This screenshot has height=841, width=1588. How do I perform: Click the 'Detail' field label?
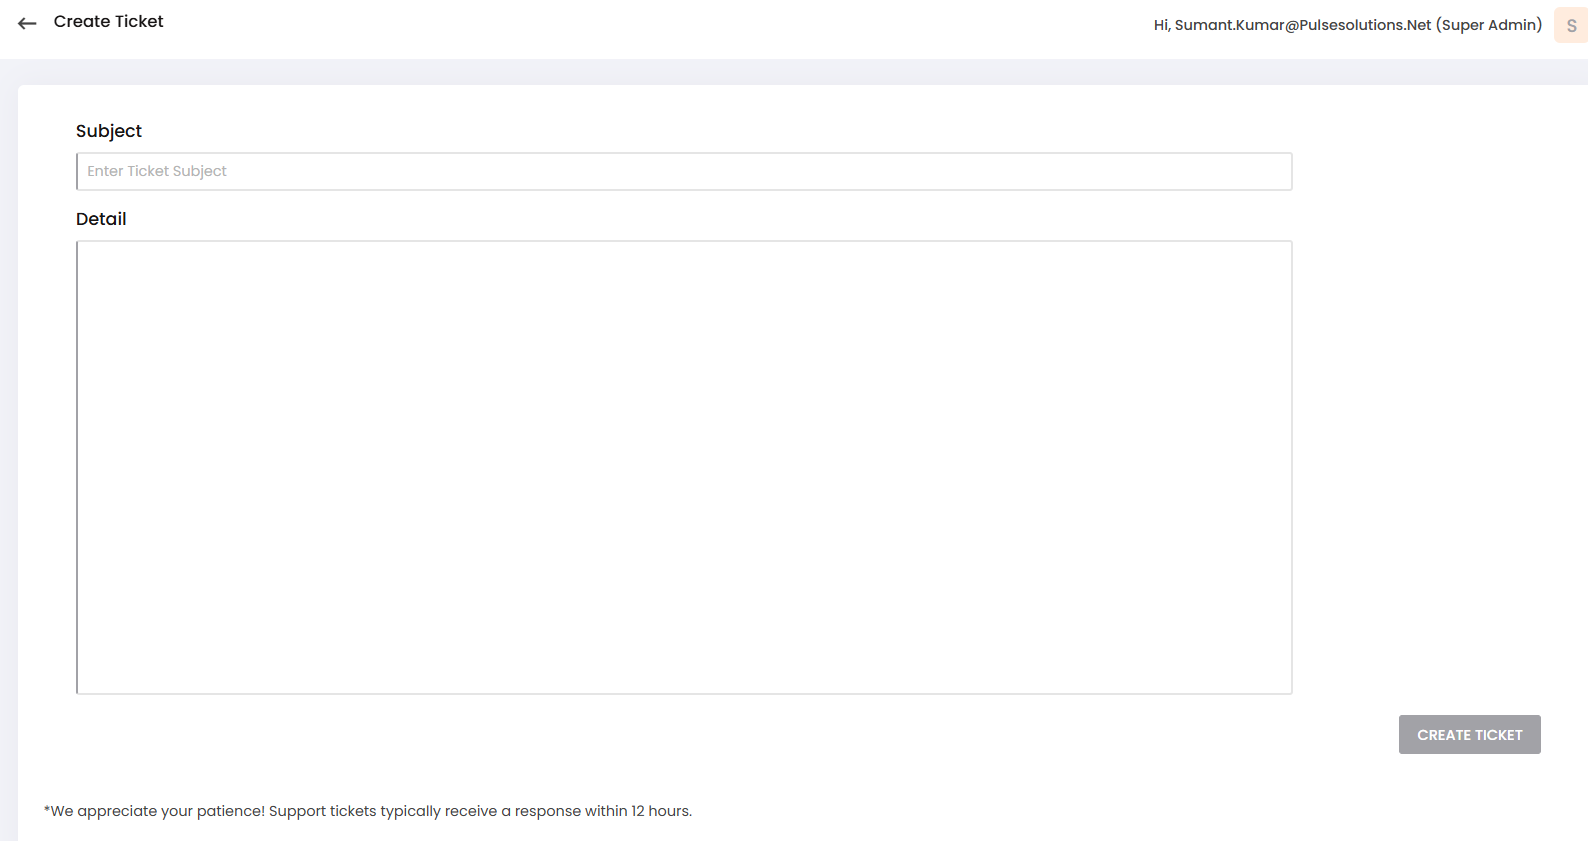click(101, 219)
